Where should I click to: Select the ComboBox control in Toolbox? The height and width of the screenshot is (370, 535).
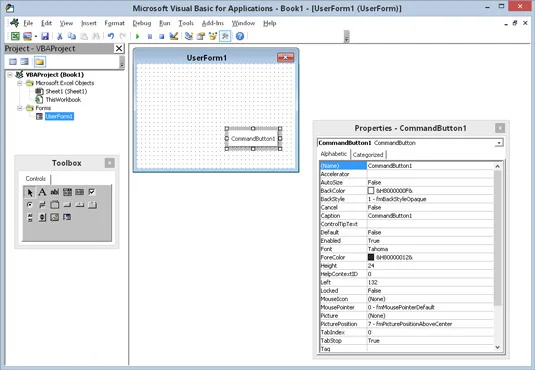(x=67, y=192)
